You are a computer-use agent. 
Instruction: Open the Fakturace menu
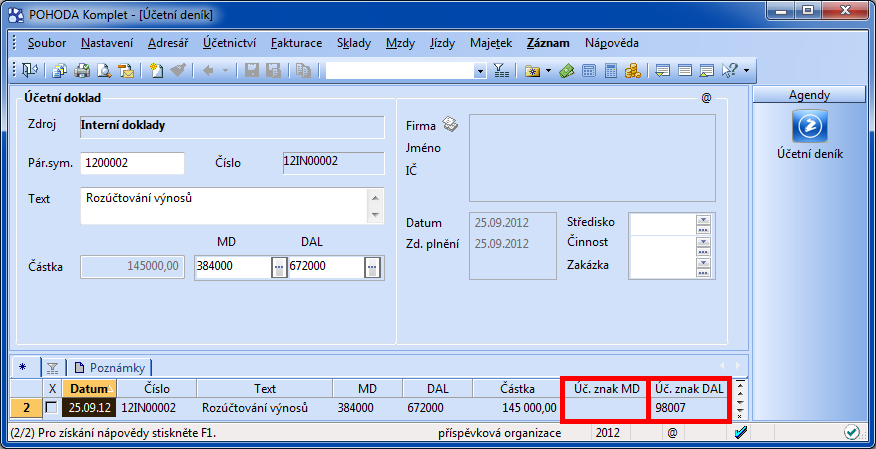[x=297, y=43]
